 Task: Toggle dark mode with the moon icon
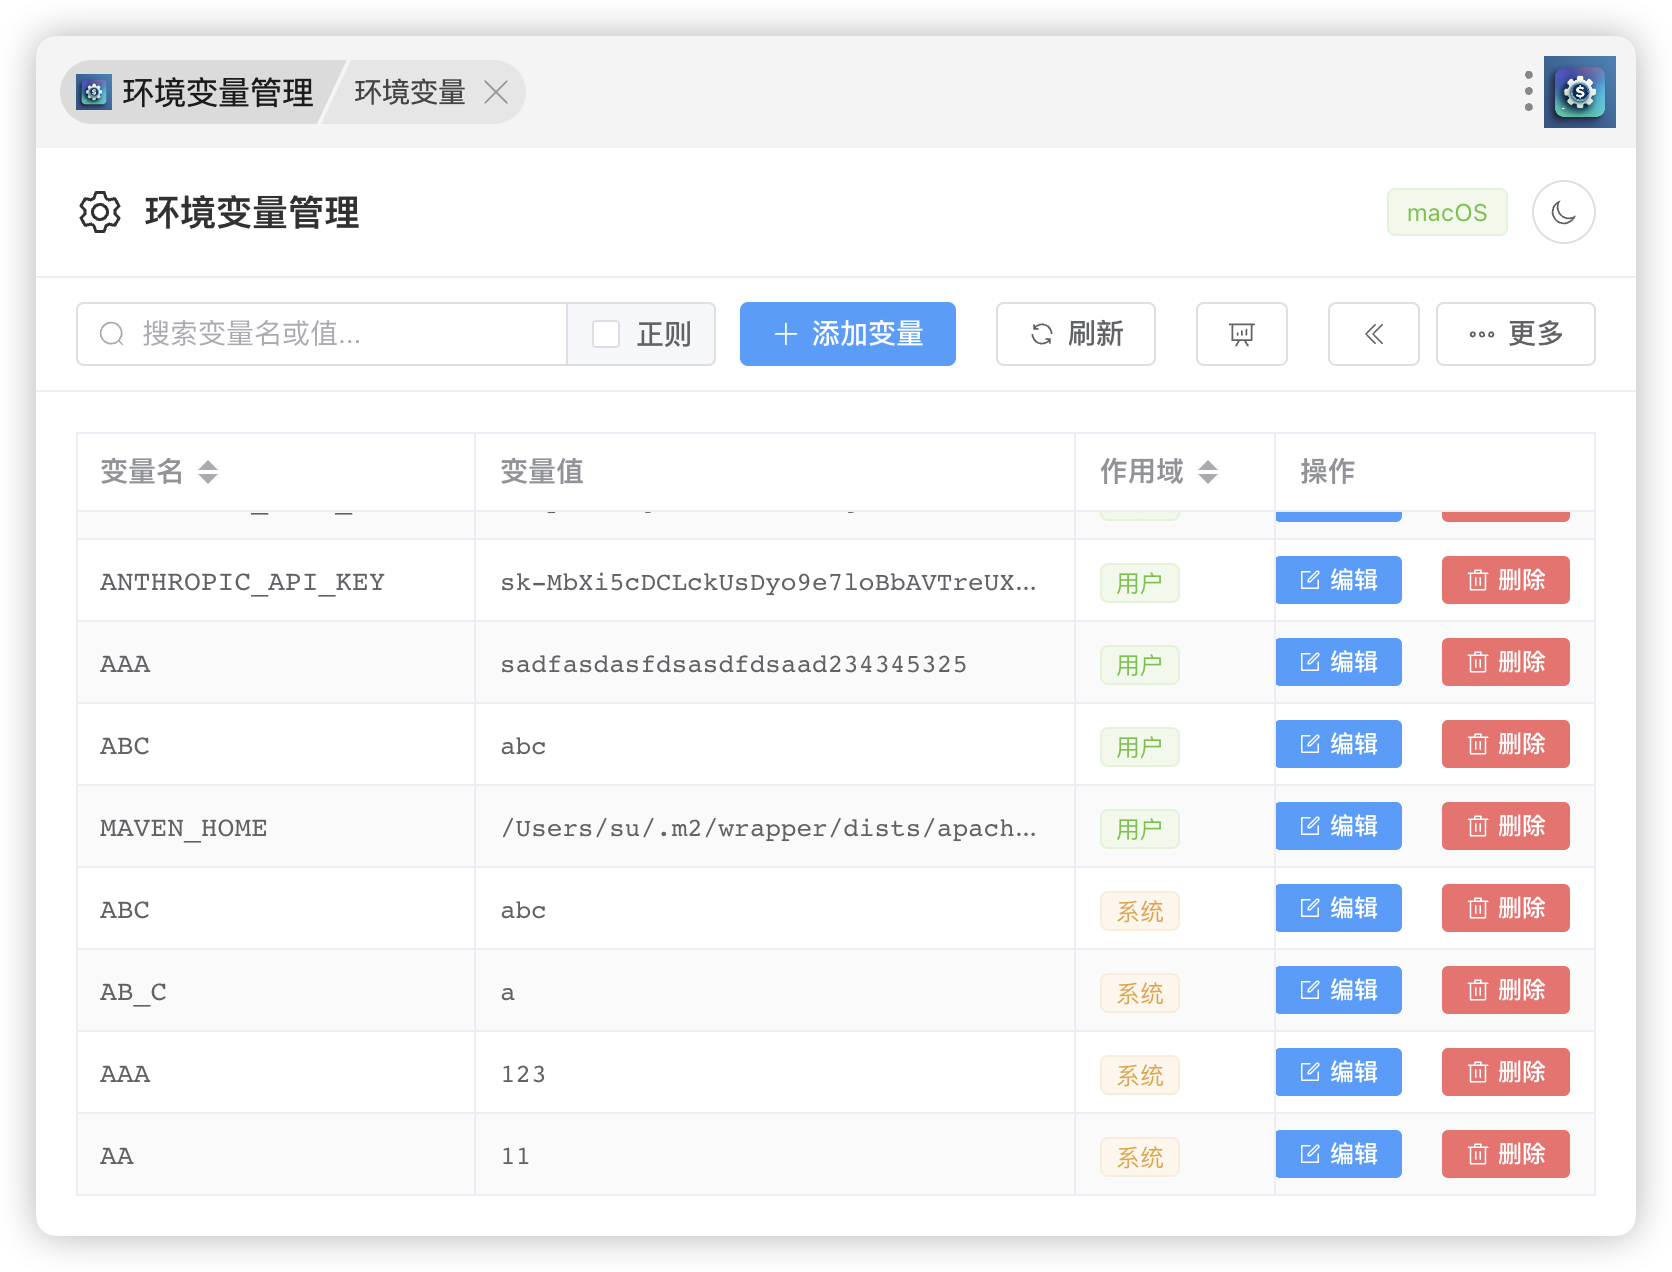tap(1563, 212)
